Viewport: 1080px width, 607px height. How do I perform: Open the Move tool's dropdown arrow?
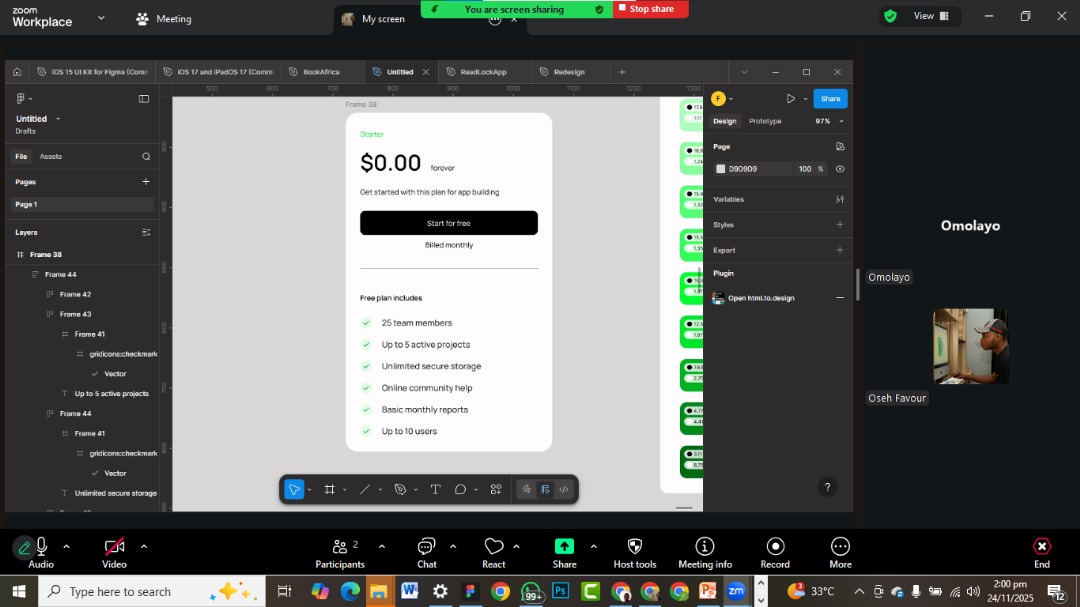pyautogui.click(x=308, y=489)
